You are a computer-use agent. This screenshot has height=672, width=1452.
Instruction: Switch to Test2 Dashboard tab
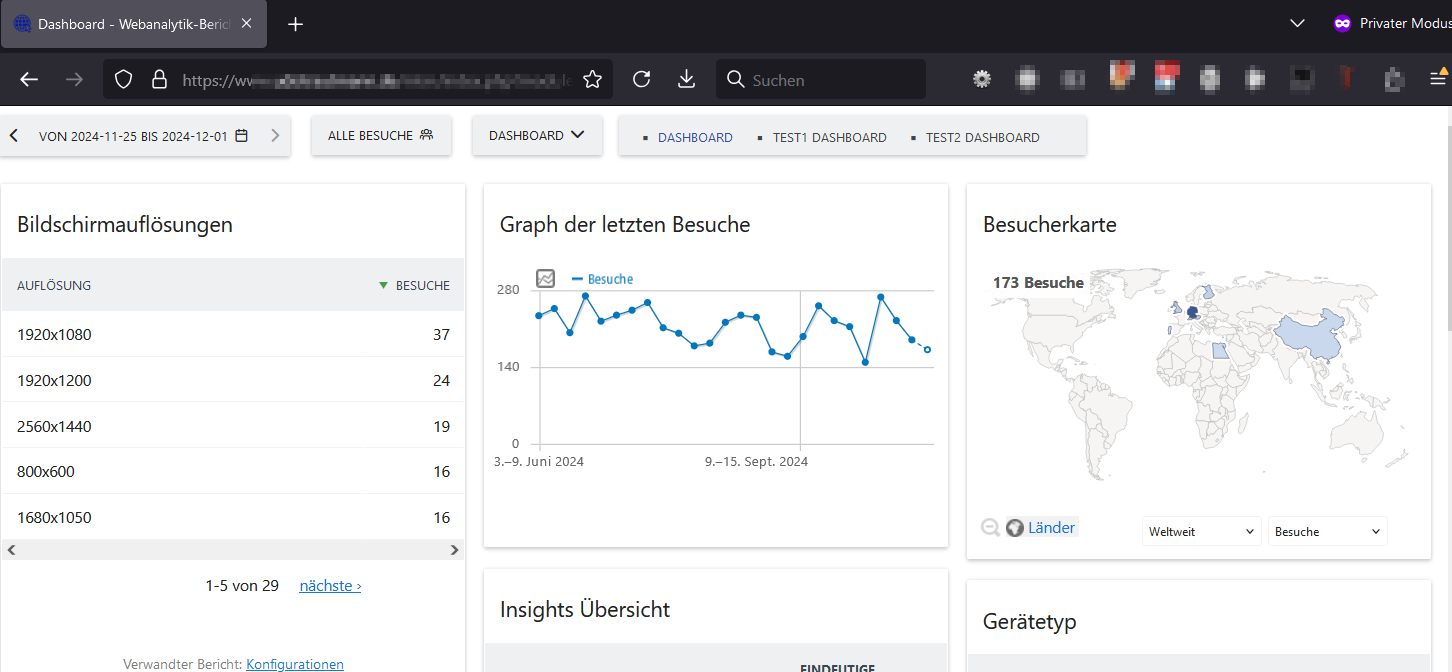[982, 138]
